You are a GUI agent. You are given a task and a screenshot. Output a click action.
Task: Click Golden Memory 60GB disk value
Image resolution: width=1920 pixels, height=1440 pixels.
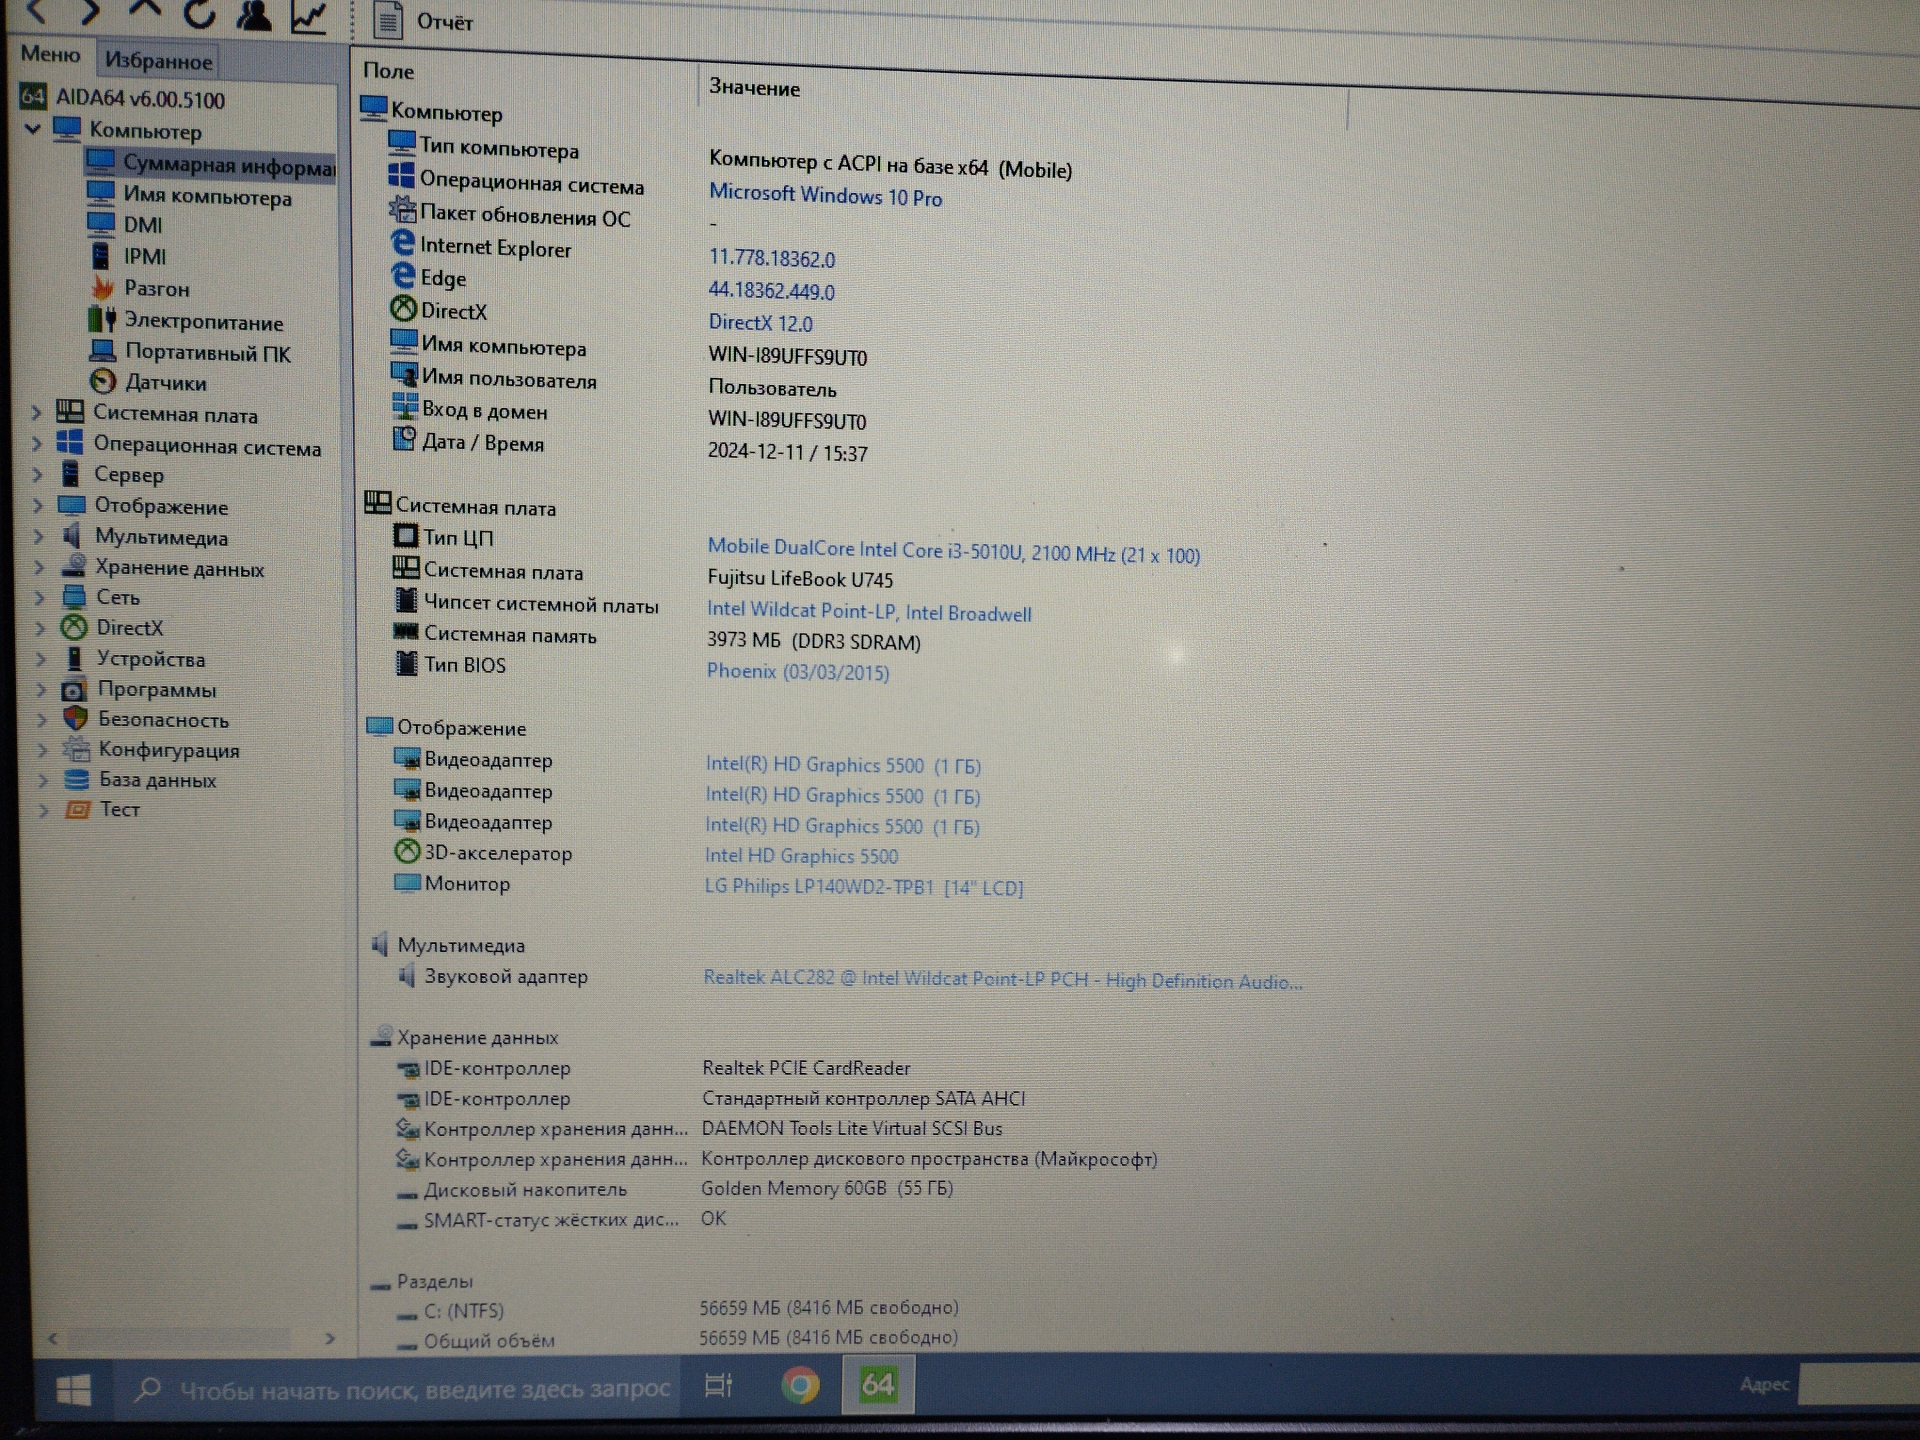(826, 1188)
